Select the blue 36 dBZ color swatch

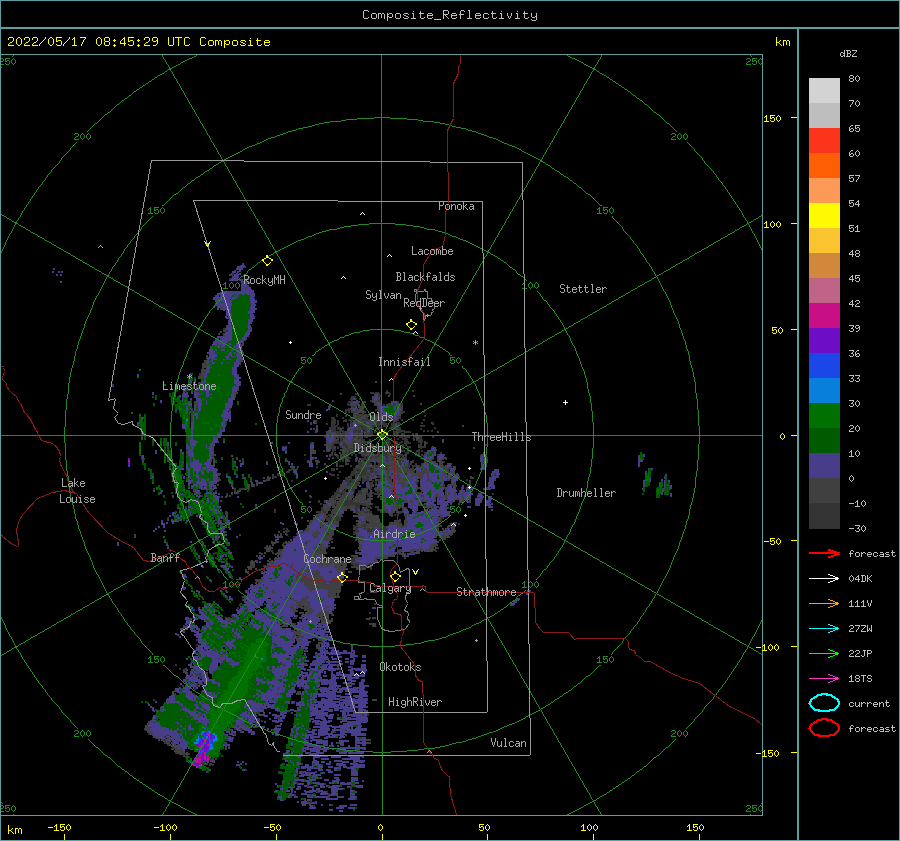(x=824, y=365)
